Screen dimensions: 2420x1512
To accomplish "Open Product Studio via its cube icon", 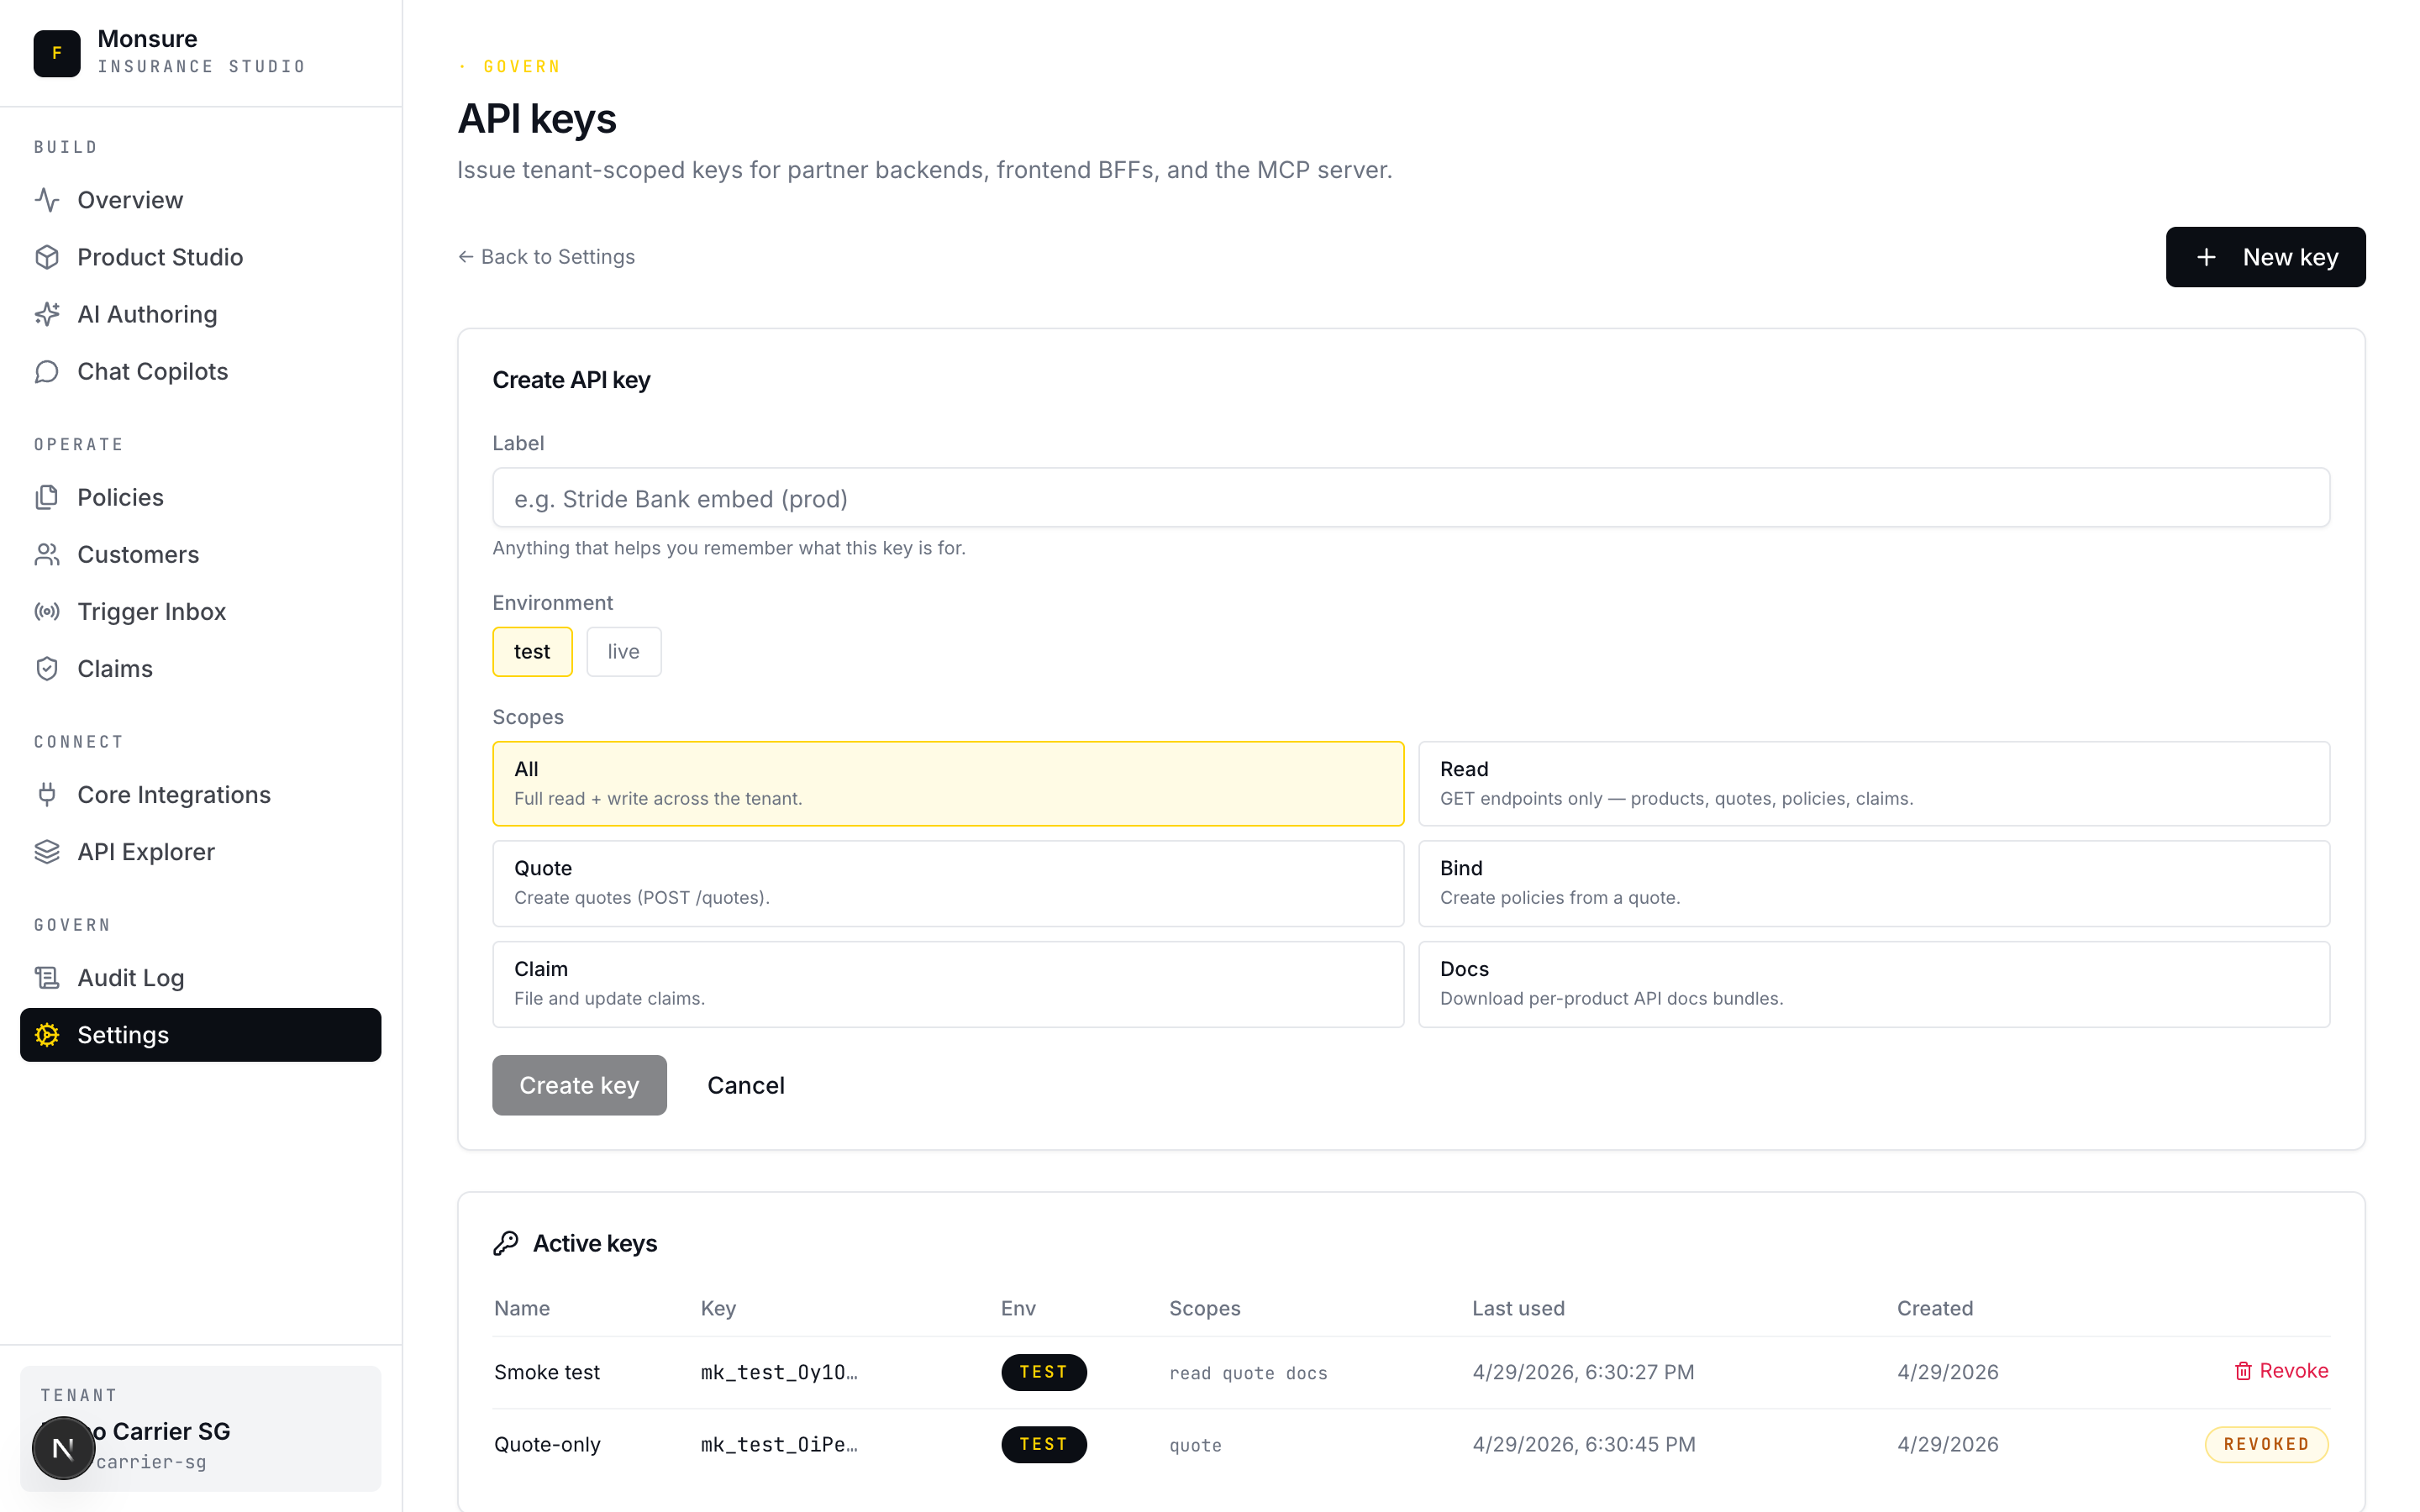I will tap(47, 257).
